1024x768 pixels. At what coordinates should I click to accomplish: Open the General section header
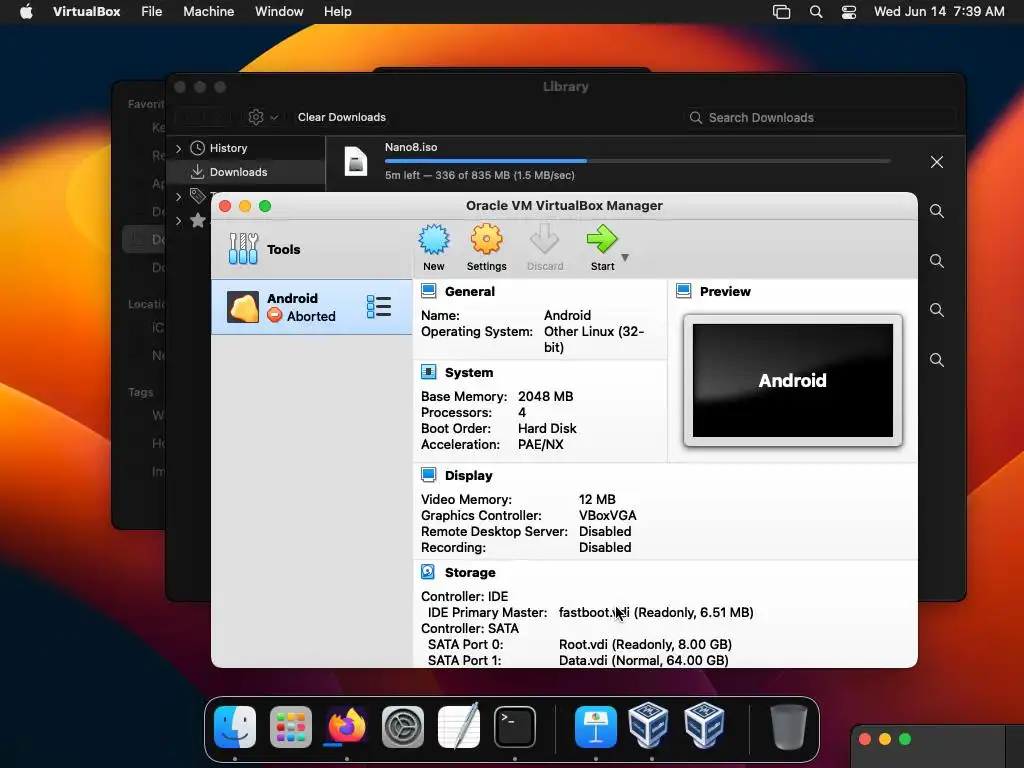pyautogui.click(x=470, y=291)
